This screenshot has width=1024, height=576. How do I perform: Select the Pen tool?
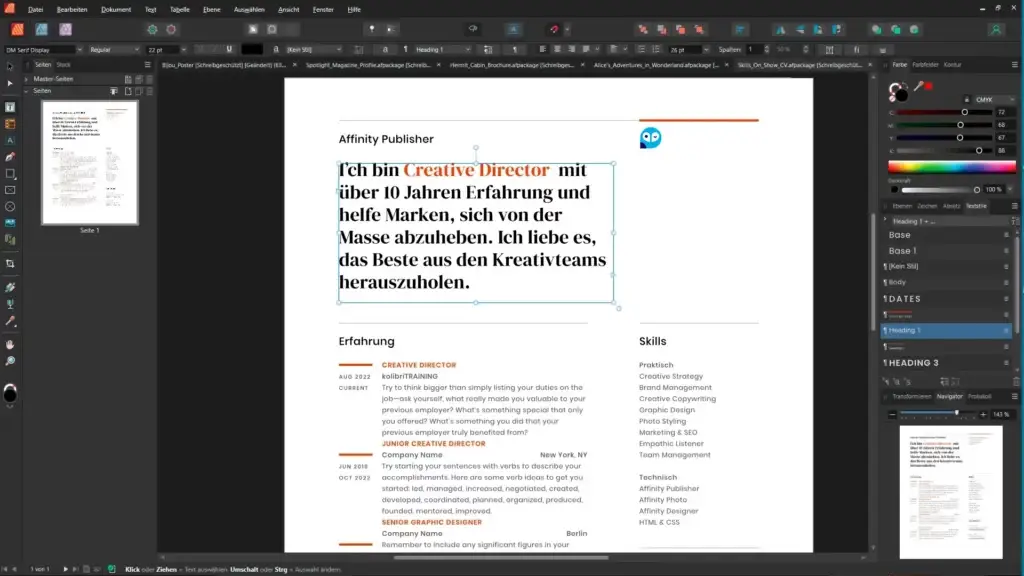pos(10,157)
